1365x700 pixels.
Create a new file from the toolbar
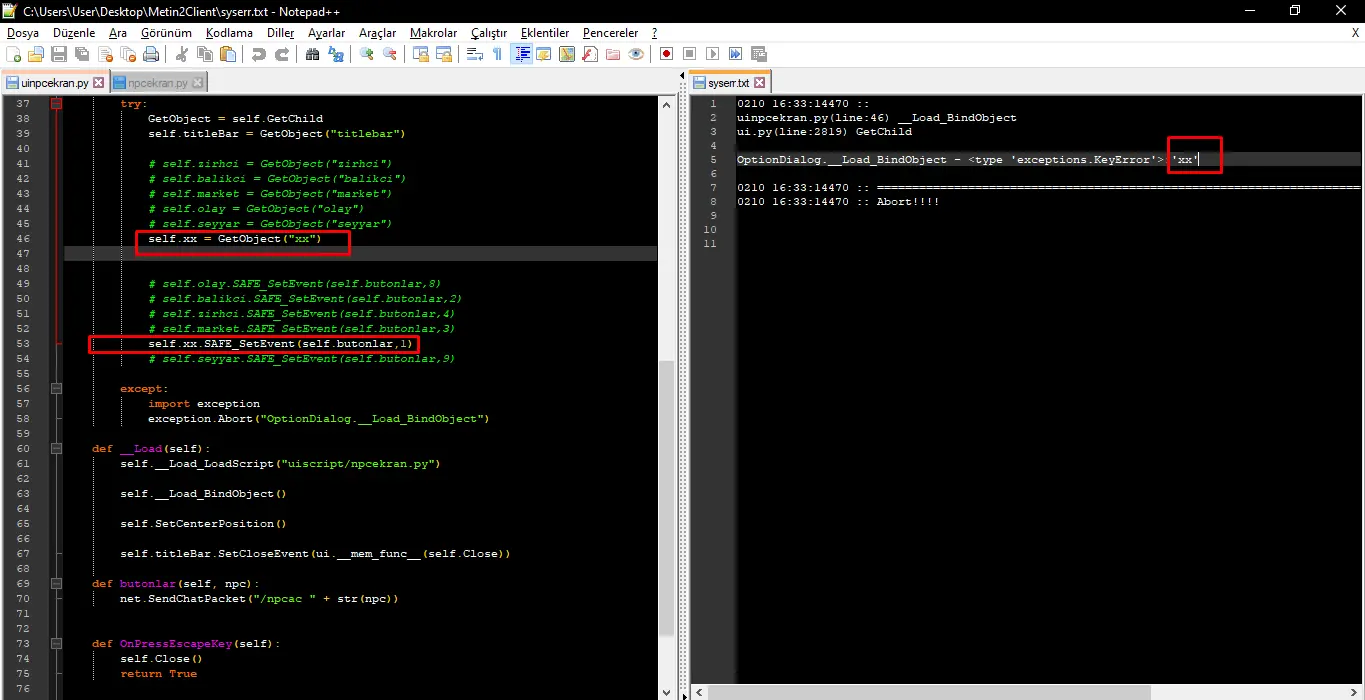(x=13, y=54)
